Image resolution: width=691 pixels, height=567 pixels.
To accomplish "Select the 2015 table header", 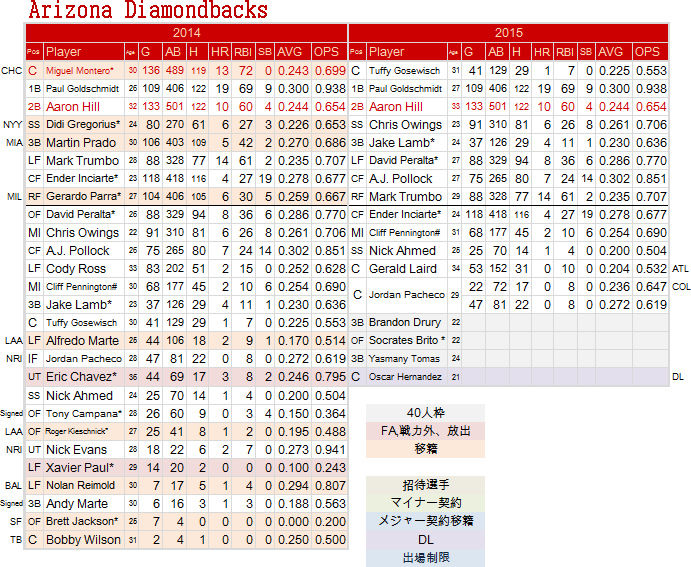I will click(x=509, y=33).
